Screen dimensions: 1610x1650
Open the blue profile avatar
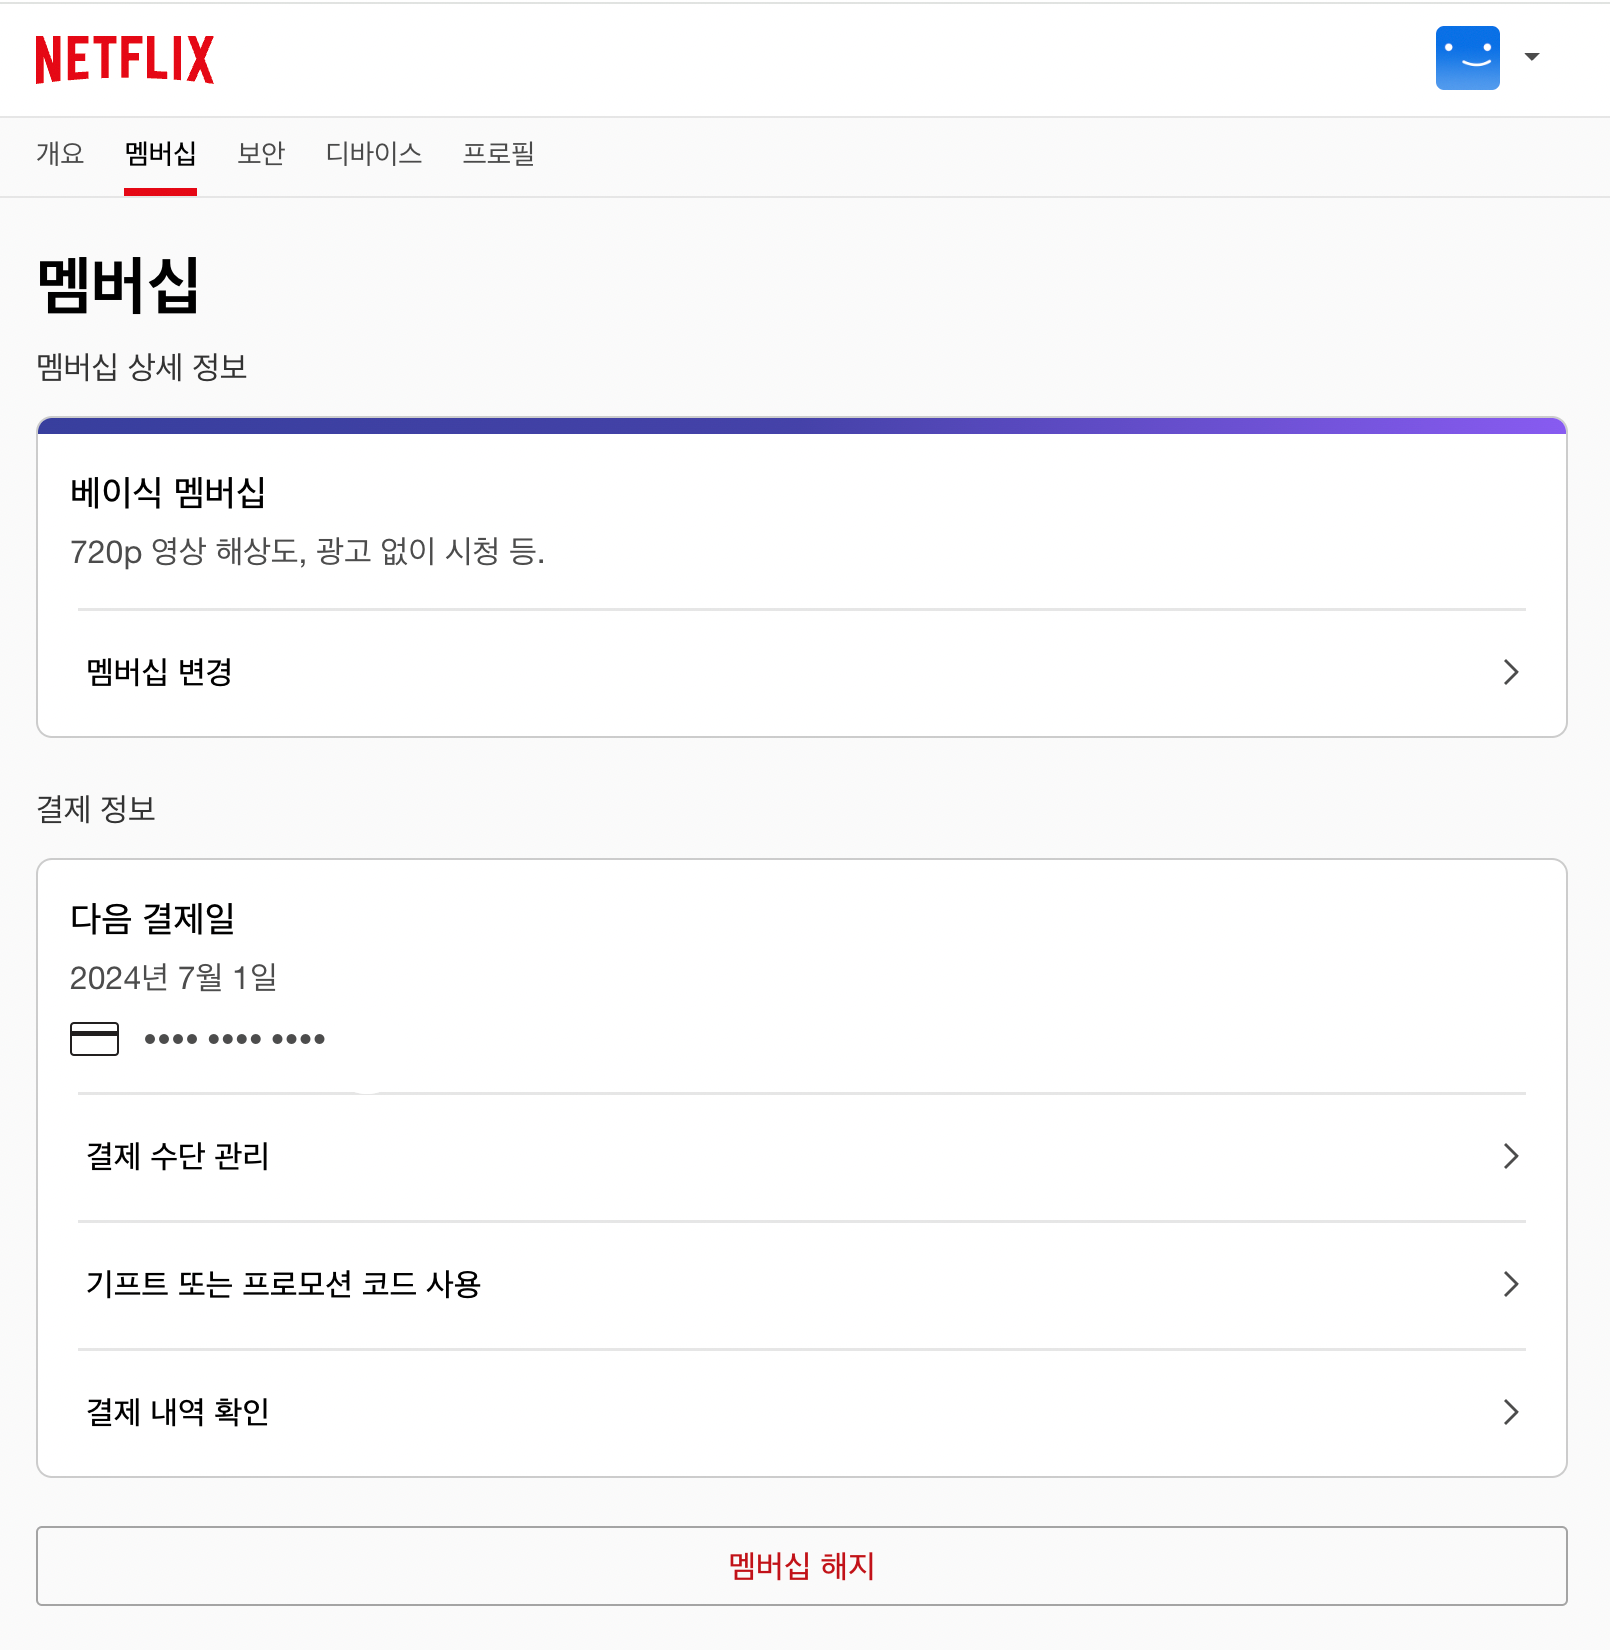[1467, 57]
